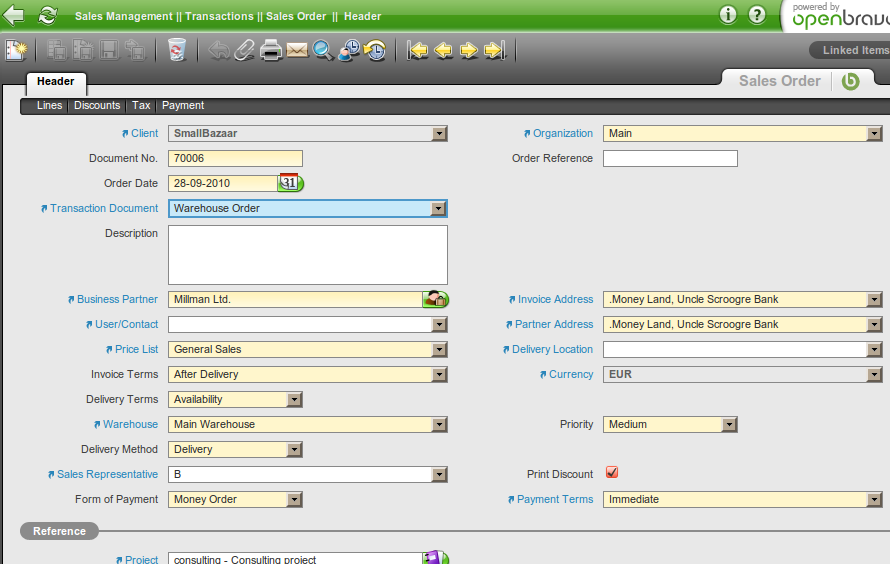Open the Business Partner selector icon
890x564 pixels.
coord(435,299)
